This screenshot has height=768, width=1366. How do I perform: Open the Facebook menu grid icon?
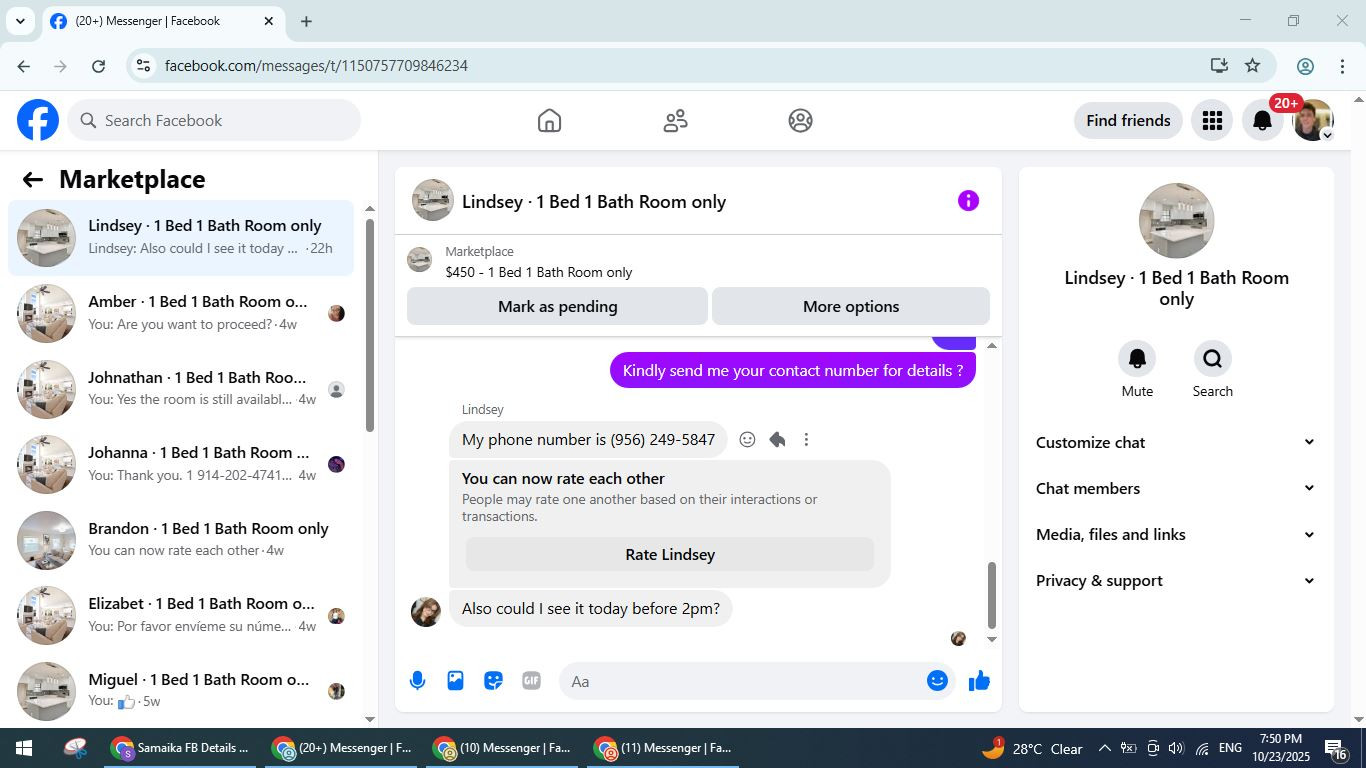click(1212, 120)
